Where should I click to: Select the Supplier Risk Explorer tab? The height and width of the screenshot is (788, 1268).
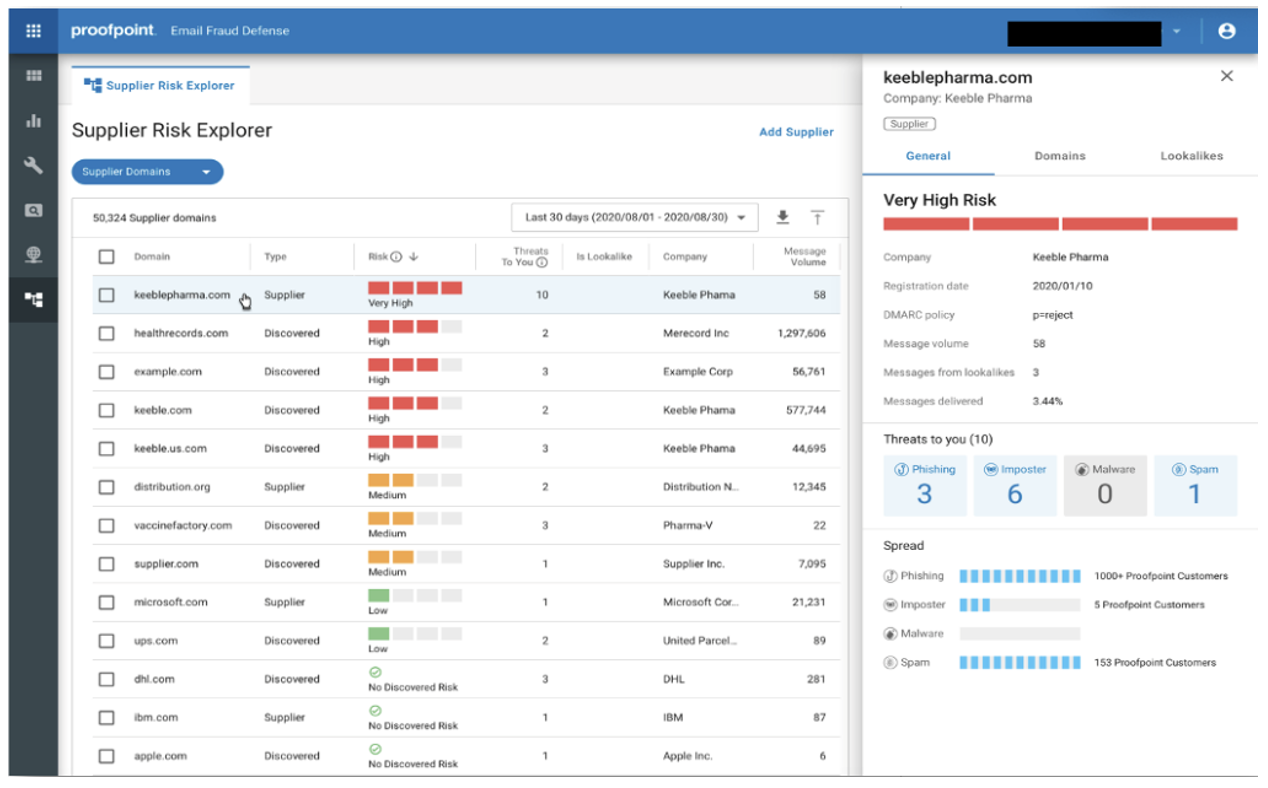[160, 86]
